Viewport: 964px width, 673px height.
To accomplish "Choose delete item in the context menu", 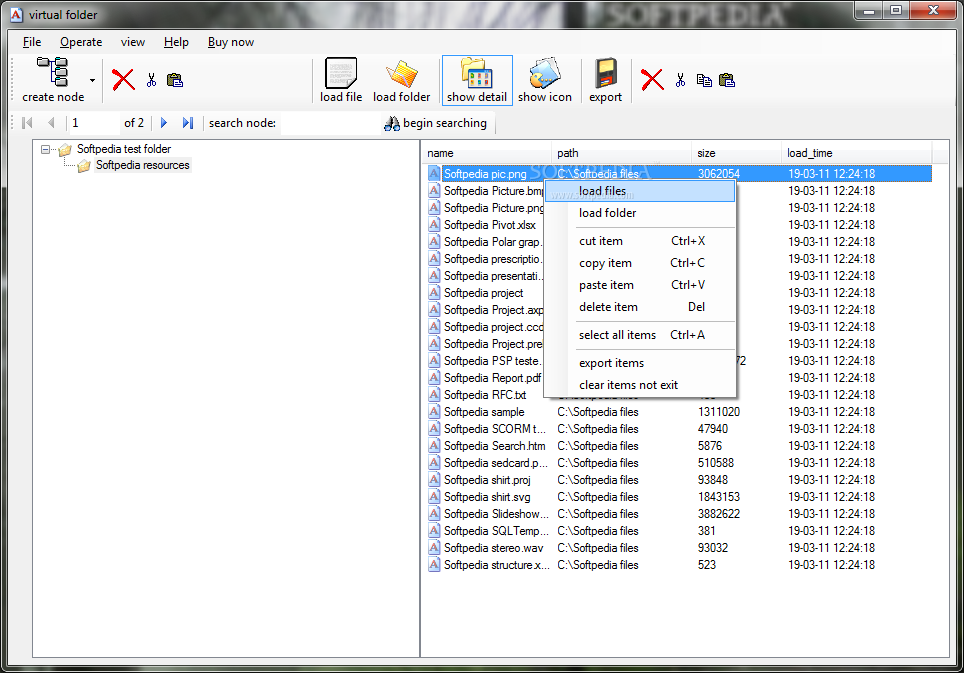I will click(x=640, y=307).
